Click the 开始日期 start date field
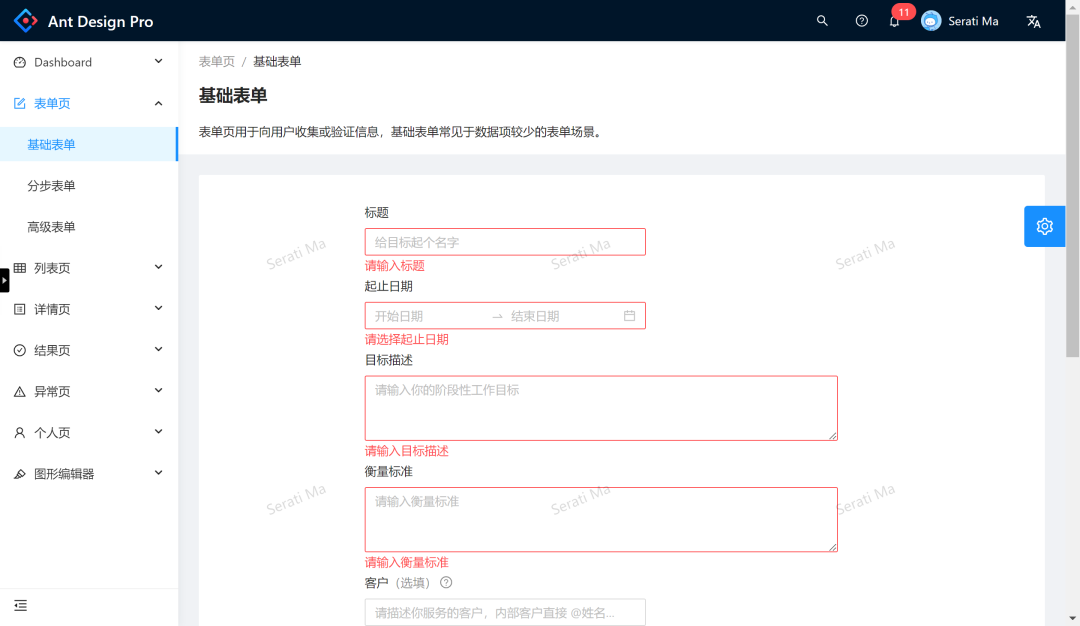 coord(428,316)
